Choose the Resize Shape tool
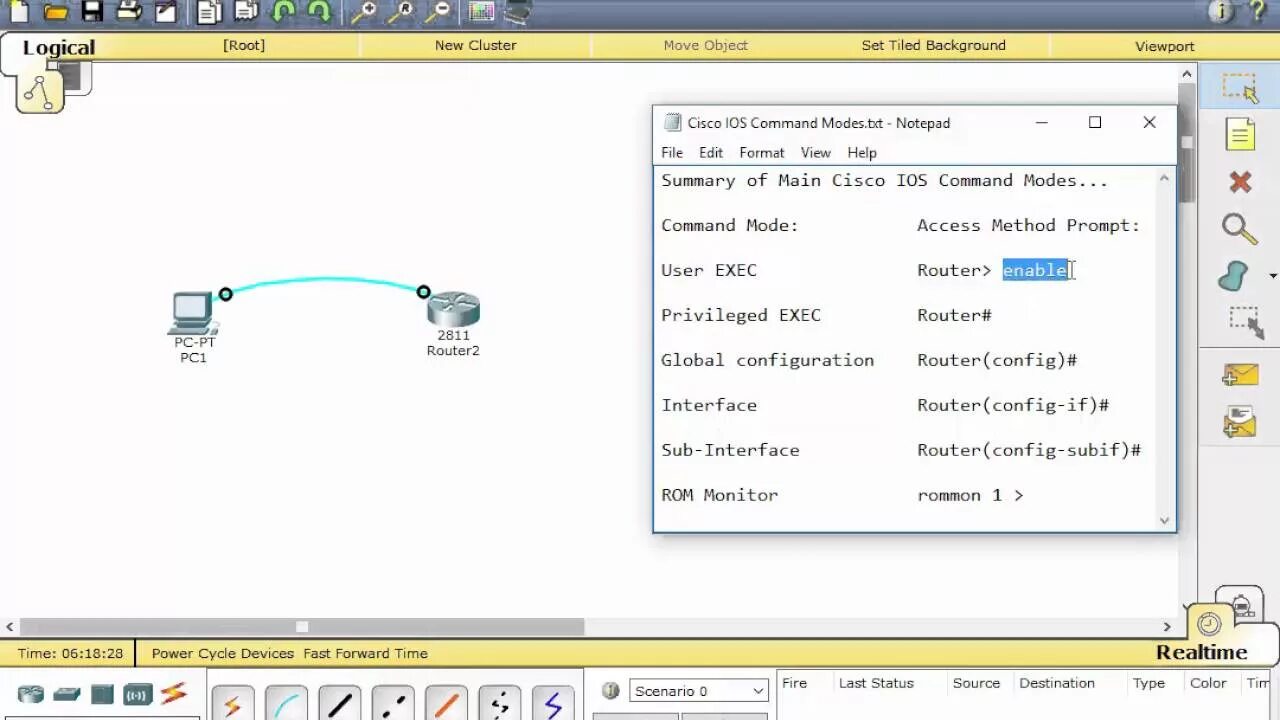The height and width of the screenshot is (720, 1280). [1245, 321]
